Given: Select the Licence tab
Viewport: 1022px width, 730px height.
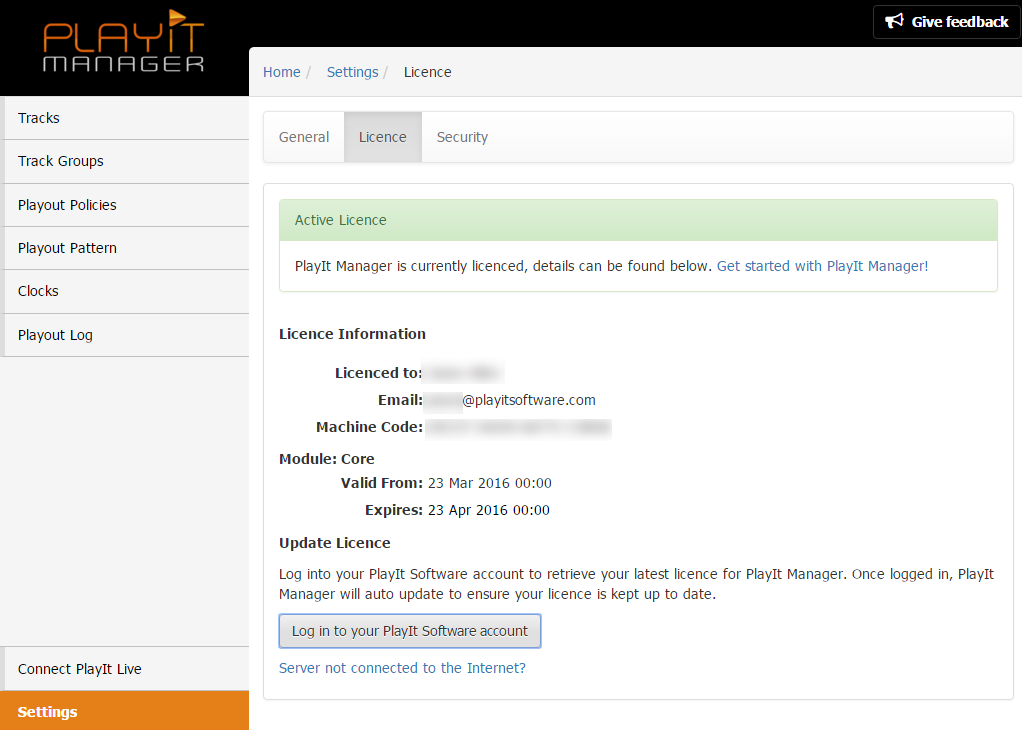Looking at the screenshot, I should click(x=383, y=137).
